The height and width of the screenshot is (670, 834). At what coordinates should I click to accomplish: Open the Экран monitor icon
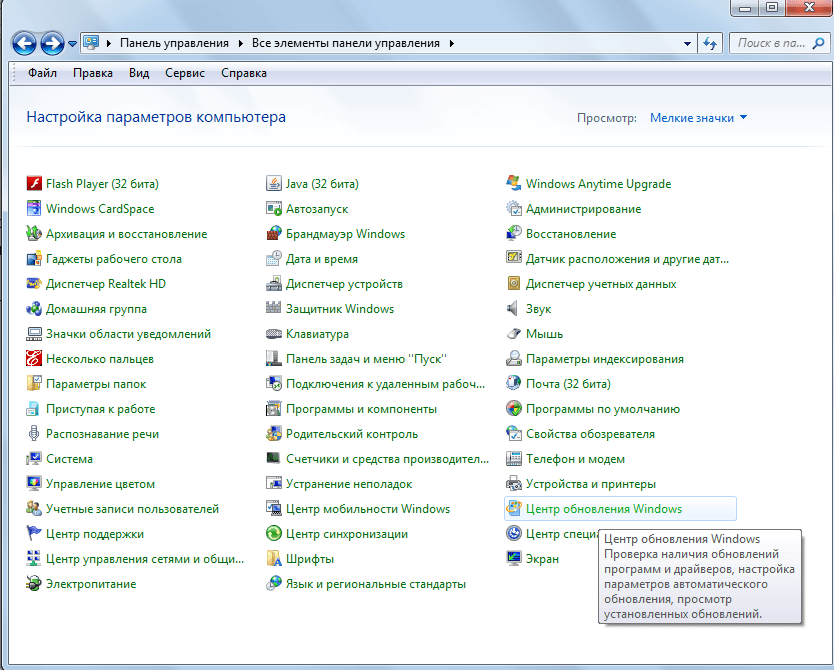coord(513,558)
